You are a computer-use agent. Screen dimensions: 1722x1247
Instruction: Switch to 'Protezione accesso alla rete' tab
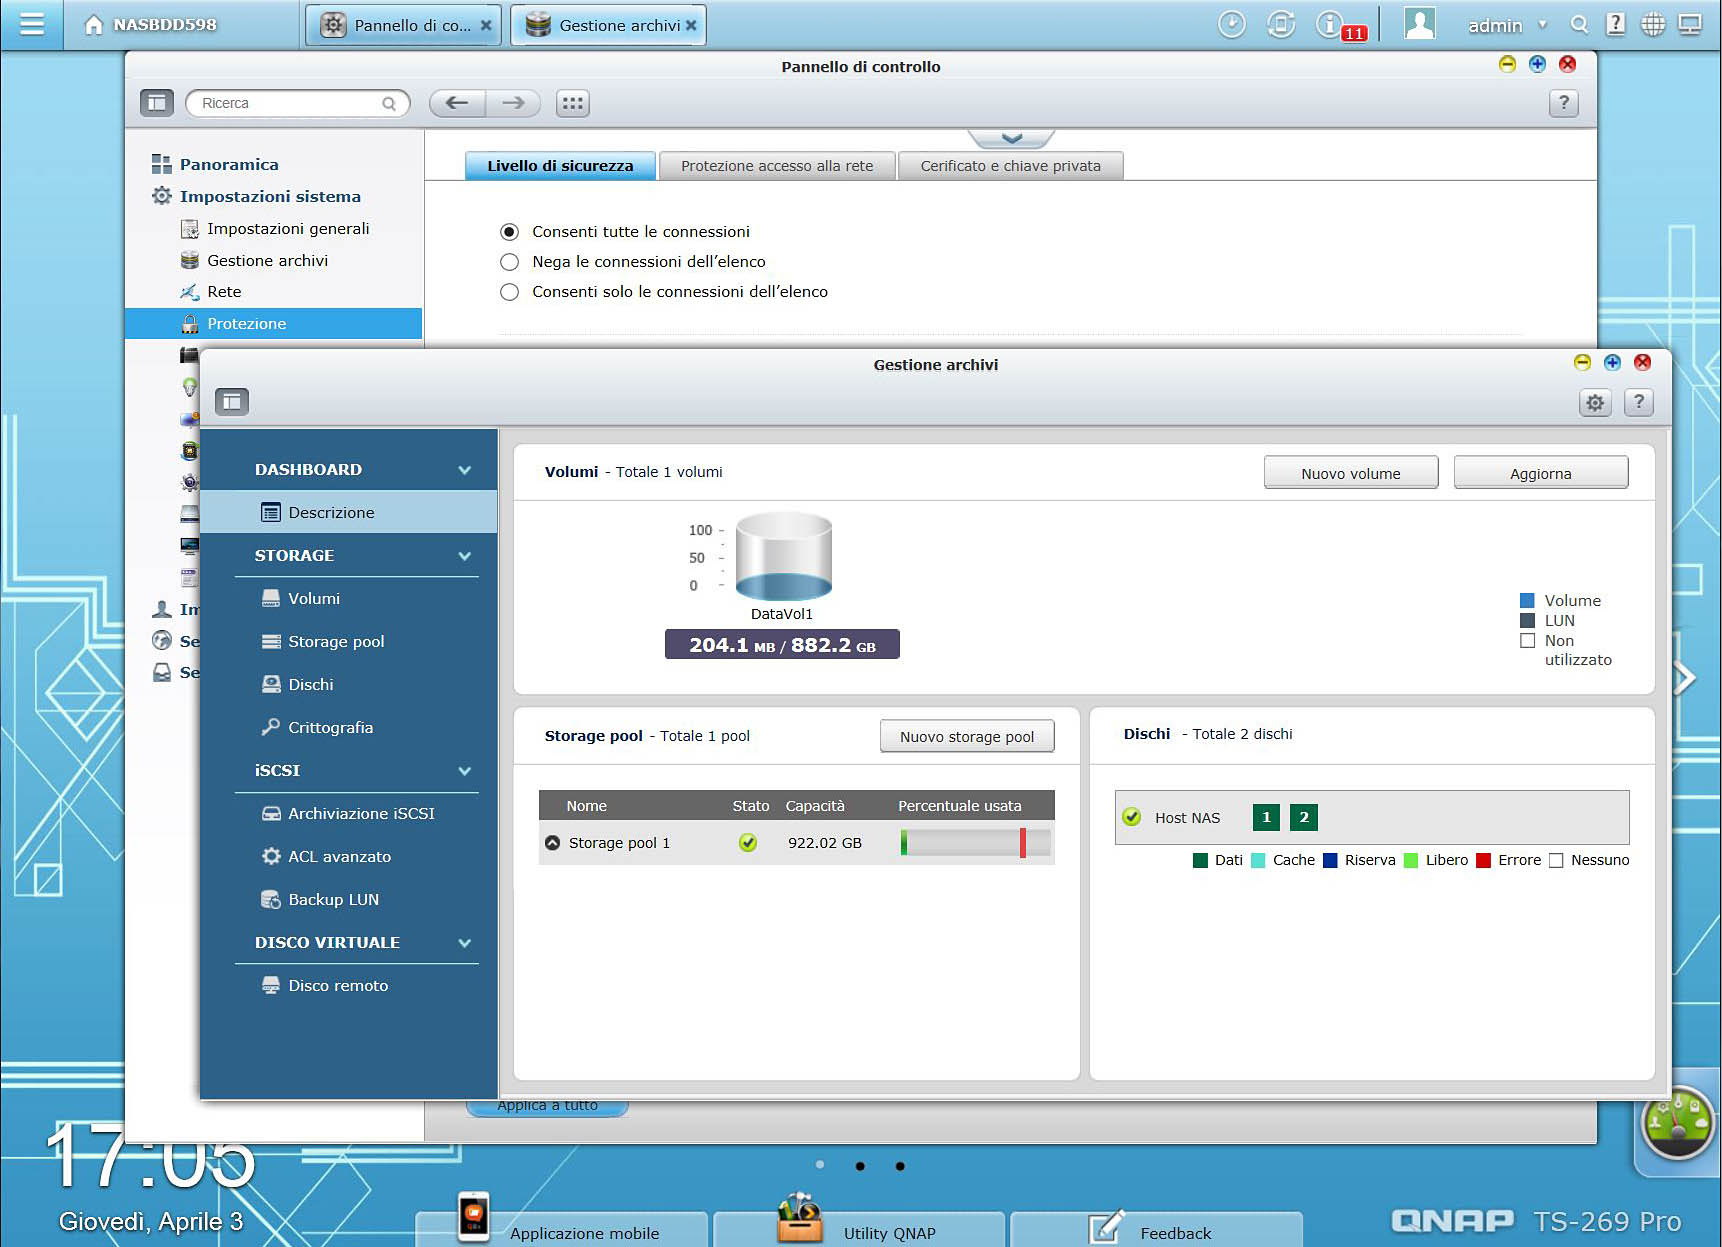[x=776, y=166]
